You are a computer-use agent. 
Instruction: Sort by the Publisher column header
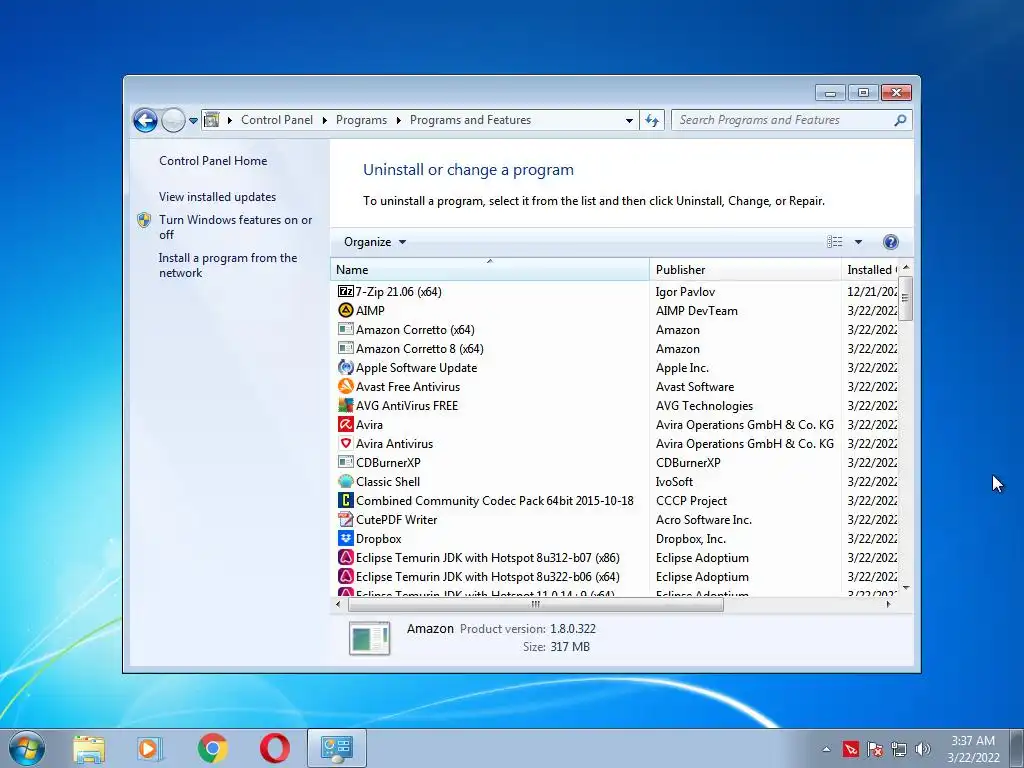click(745, 269)
